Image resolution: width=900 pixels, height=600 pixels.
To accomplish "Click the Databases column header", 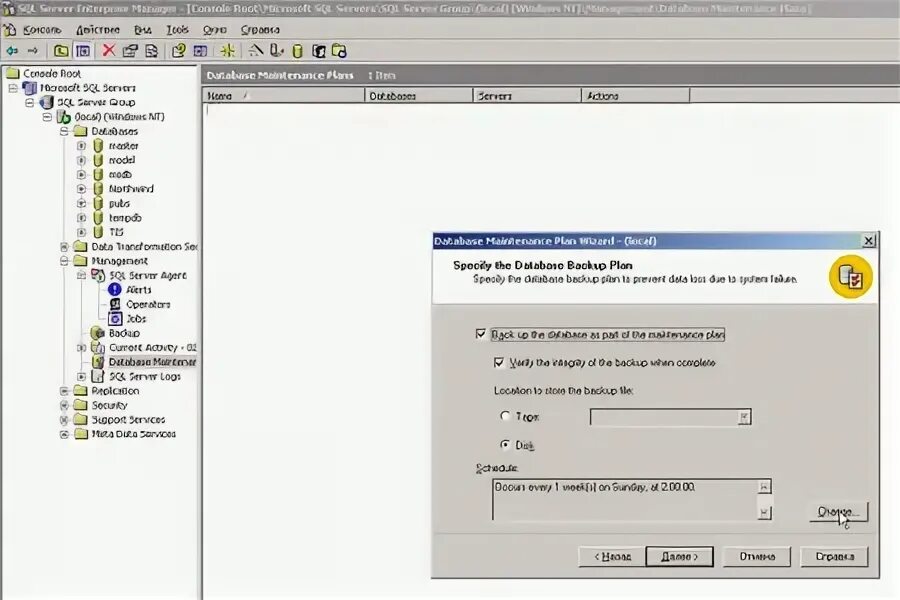I will 418,96.
